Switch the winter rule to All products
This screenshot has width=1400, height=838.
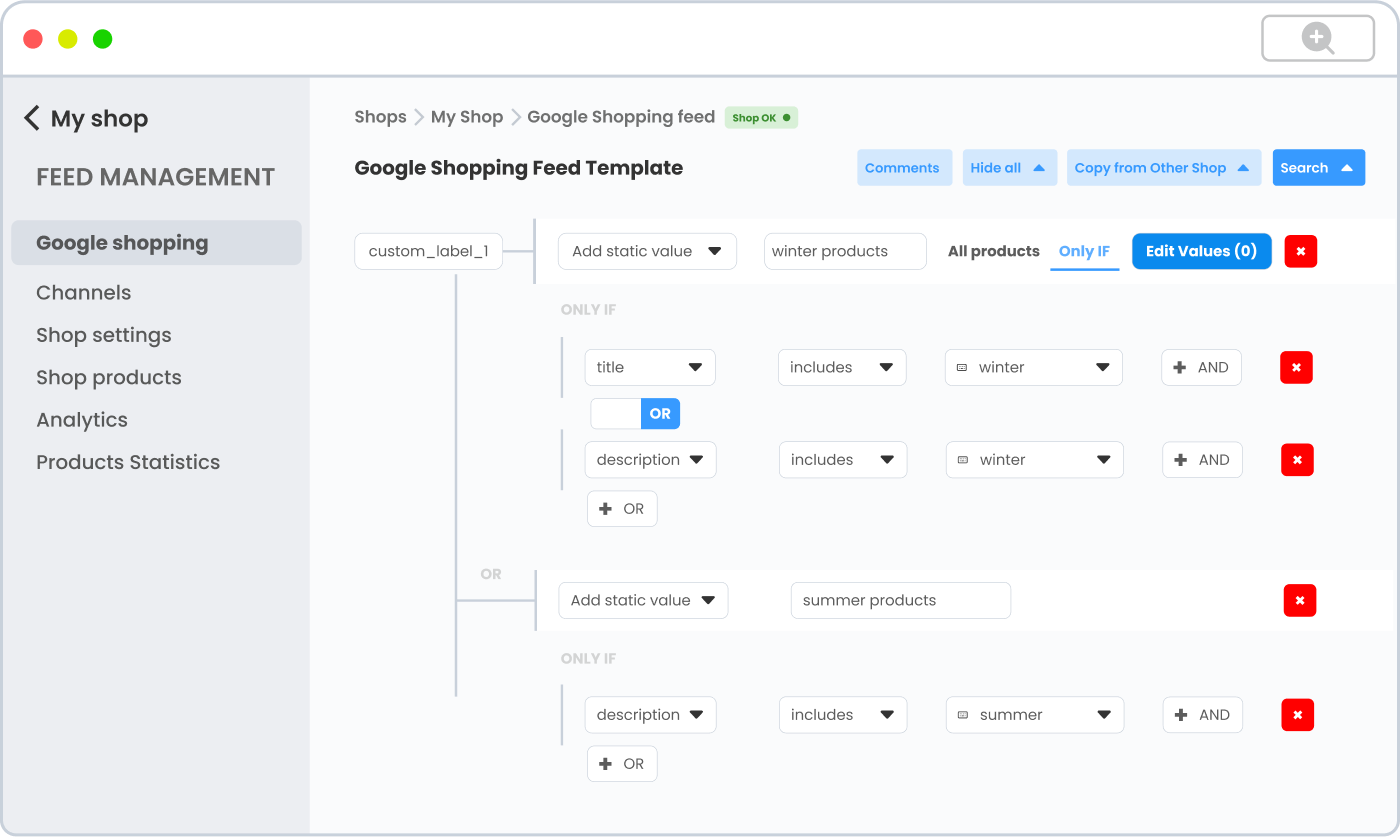993,251
